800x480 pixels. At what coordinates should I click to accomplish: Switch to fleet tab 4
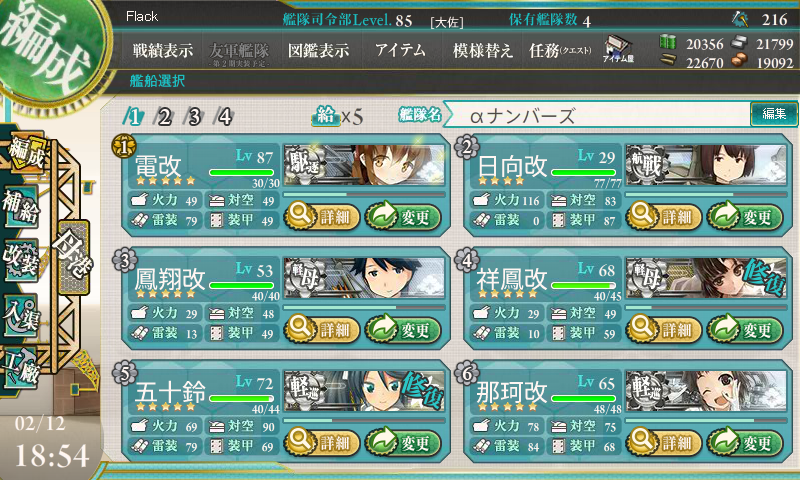(x=224, y=117)
